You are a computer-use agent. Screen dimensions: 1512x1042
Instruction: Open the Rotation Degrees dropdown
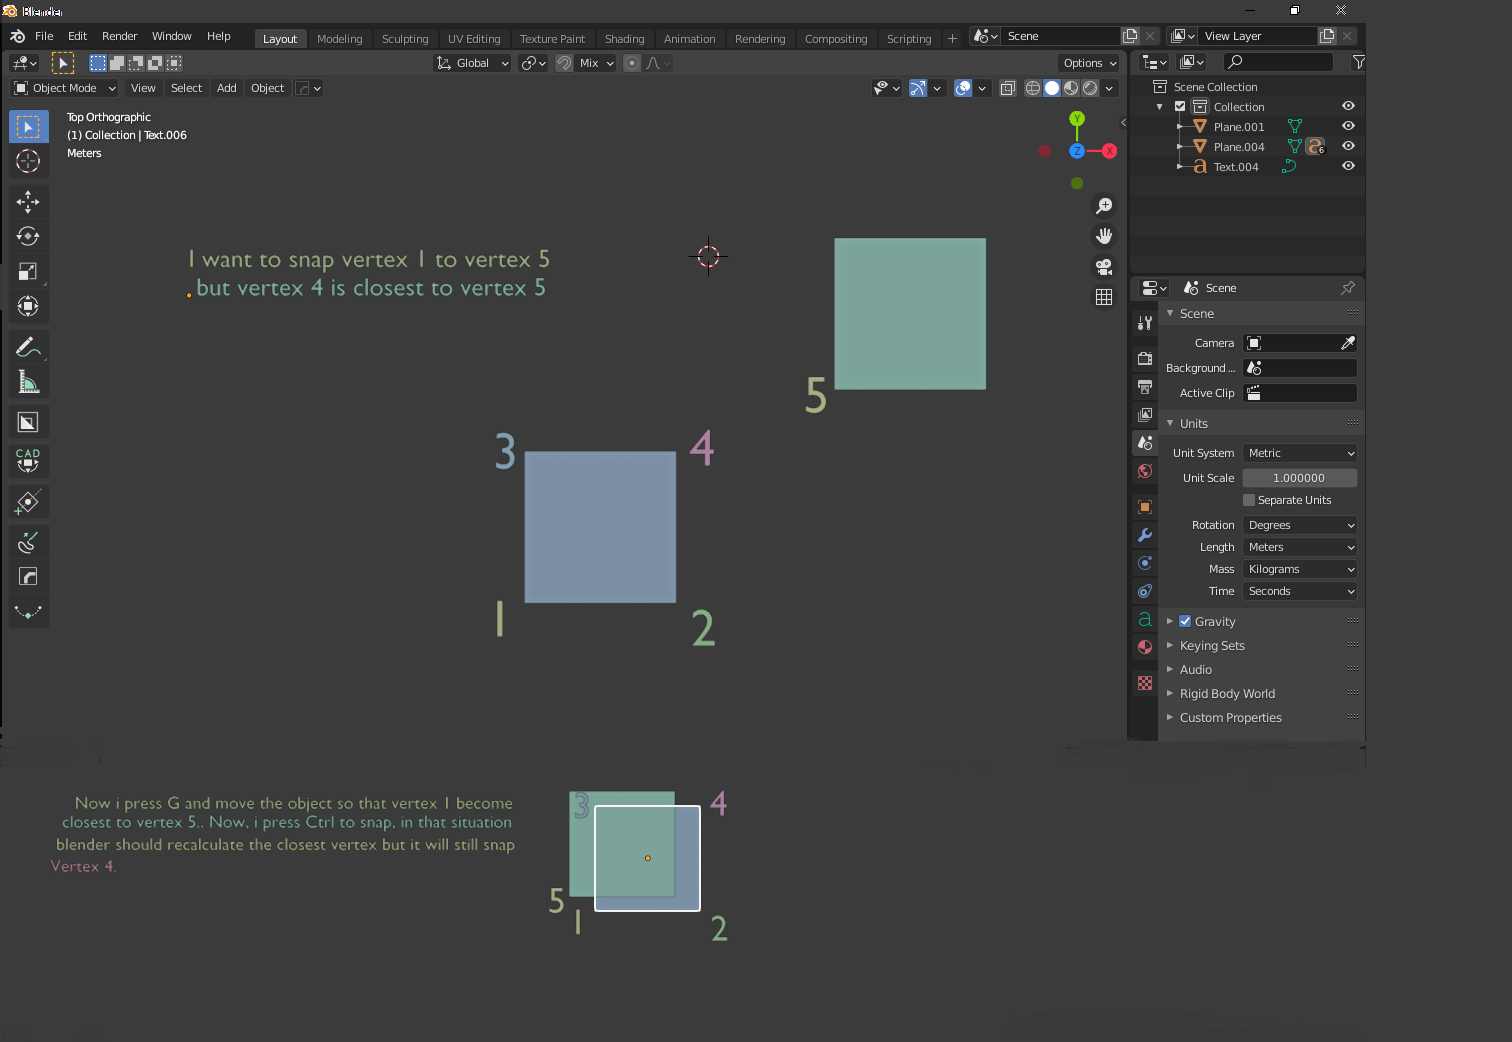coord(1300,525)
